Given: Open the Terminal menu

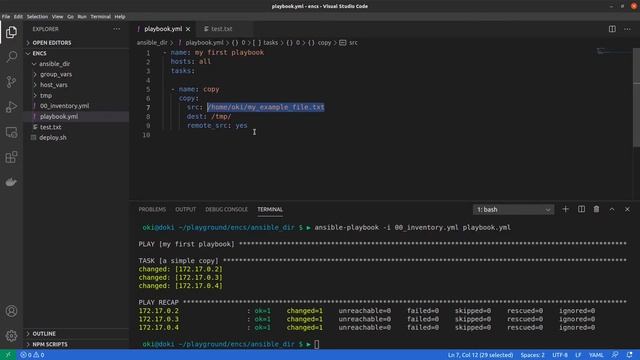Looking at the screenshot, I should pyautogui.click(x=100, y=17).
